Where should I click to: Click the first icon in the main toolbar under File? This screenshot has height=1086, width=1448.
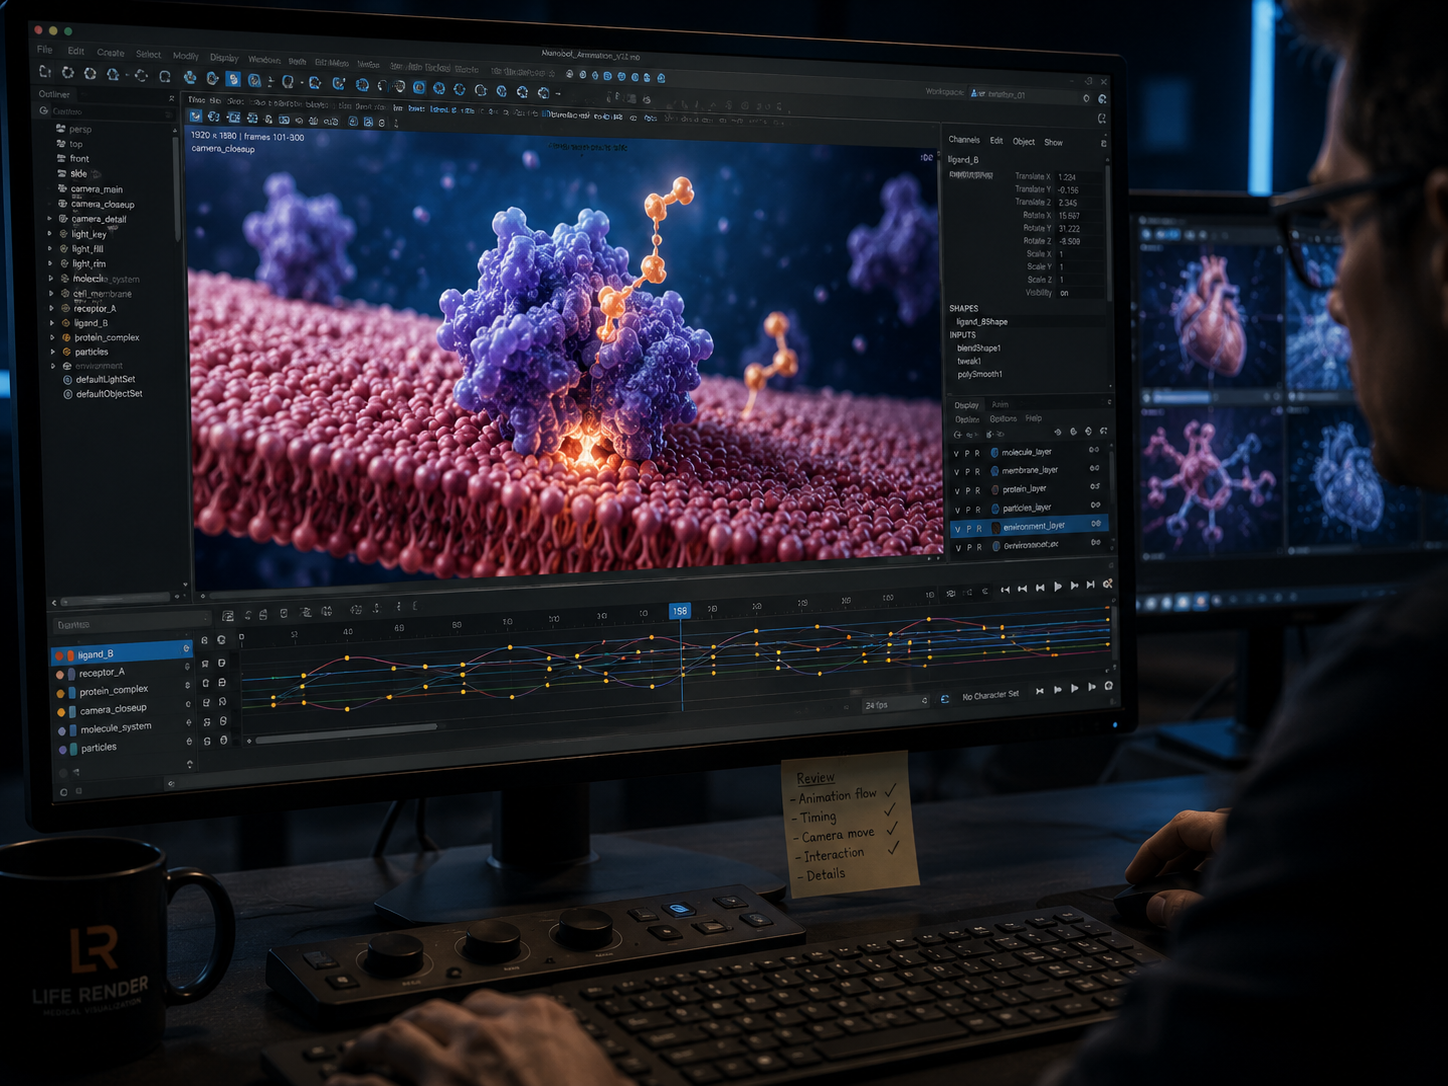click(45, 72)
